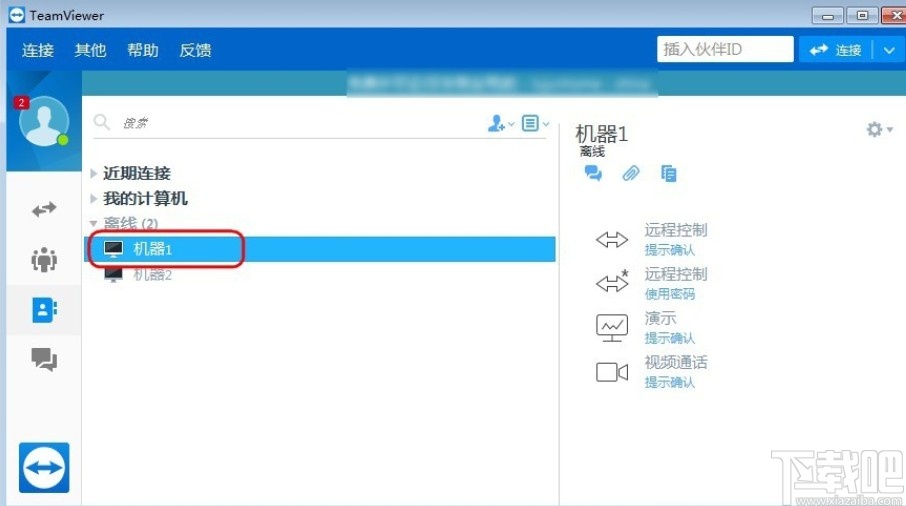Click 提示确认 link under 演示

coord(670,338)
